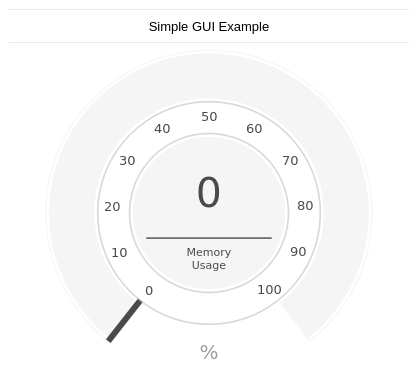The width and height of the screenshot is (418, 386).
Task: Select the 20 mark on gauge
Action: 112,207
